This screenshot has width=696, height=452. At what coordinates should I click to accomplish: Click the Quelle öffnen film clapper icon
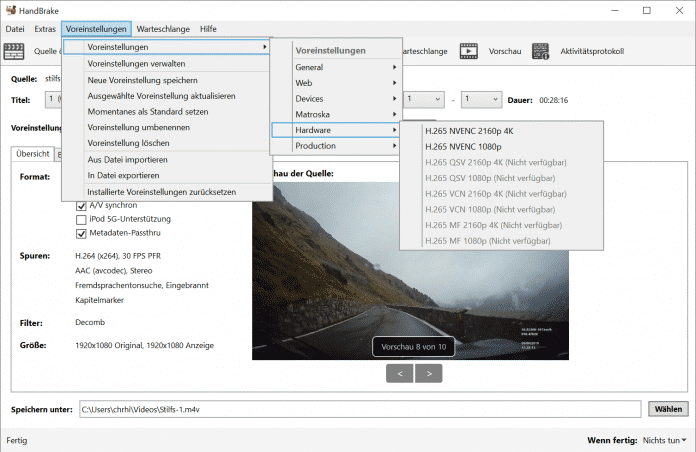(15, 51)
